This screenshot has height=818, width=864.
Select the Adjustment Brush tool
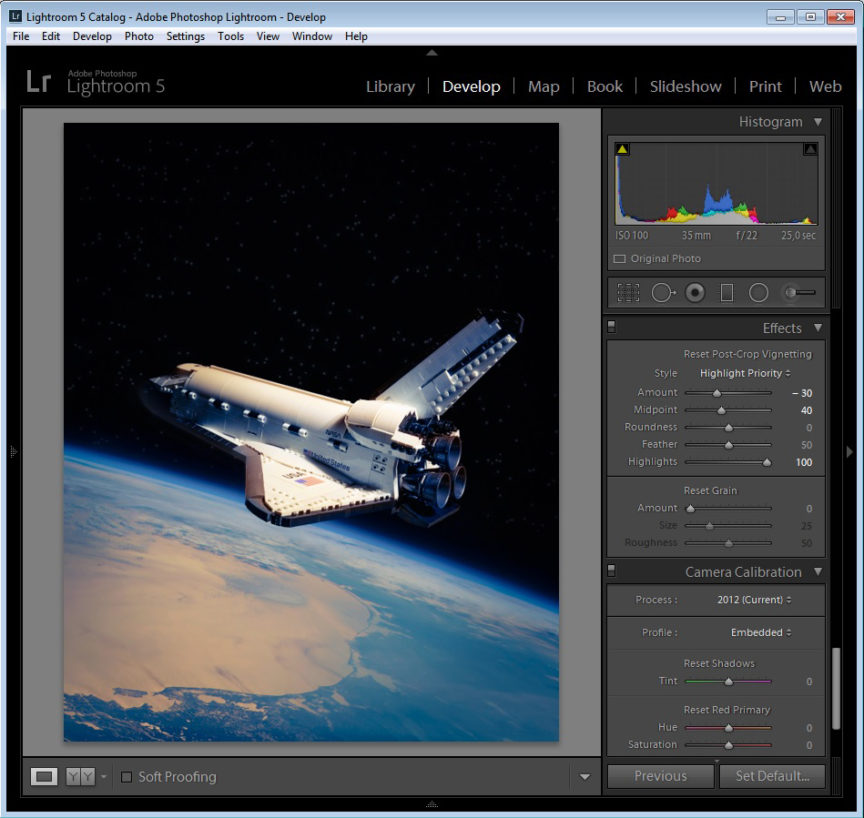798,293
